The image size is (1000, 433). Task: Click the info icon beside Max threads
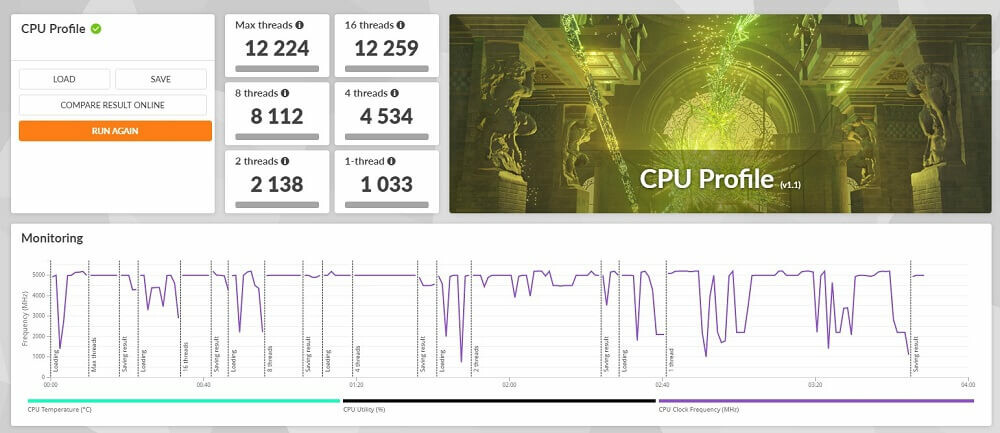300,24
